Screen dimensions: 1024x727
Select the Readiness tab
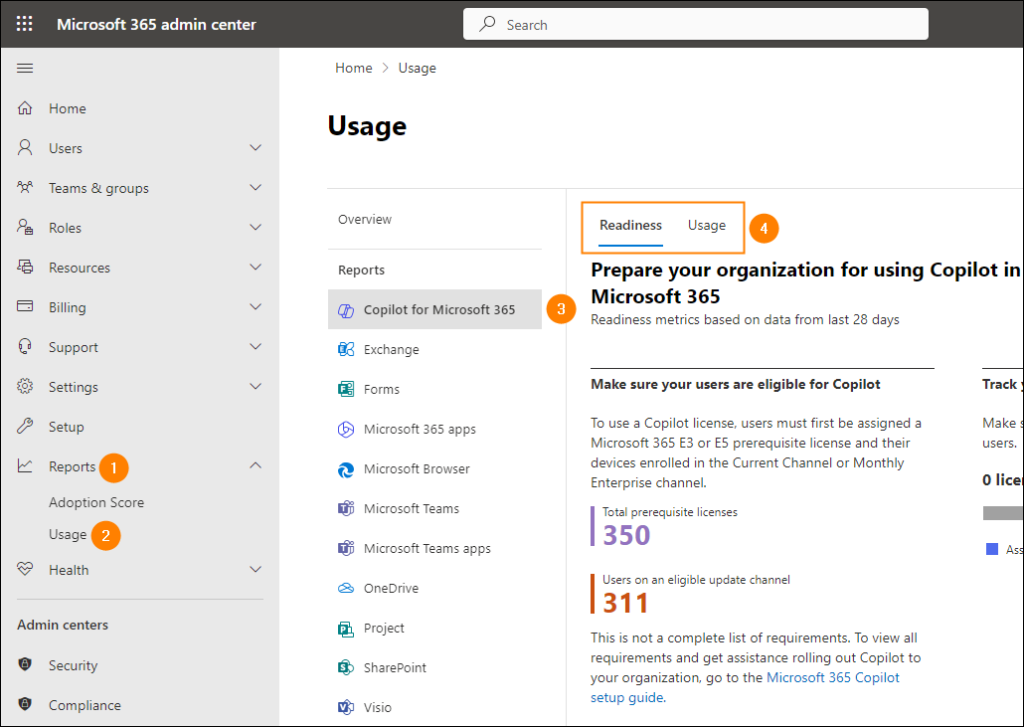630,226
